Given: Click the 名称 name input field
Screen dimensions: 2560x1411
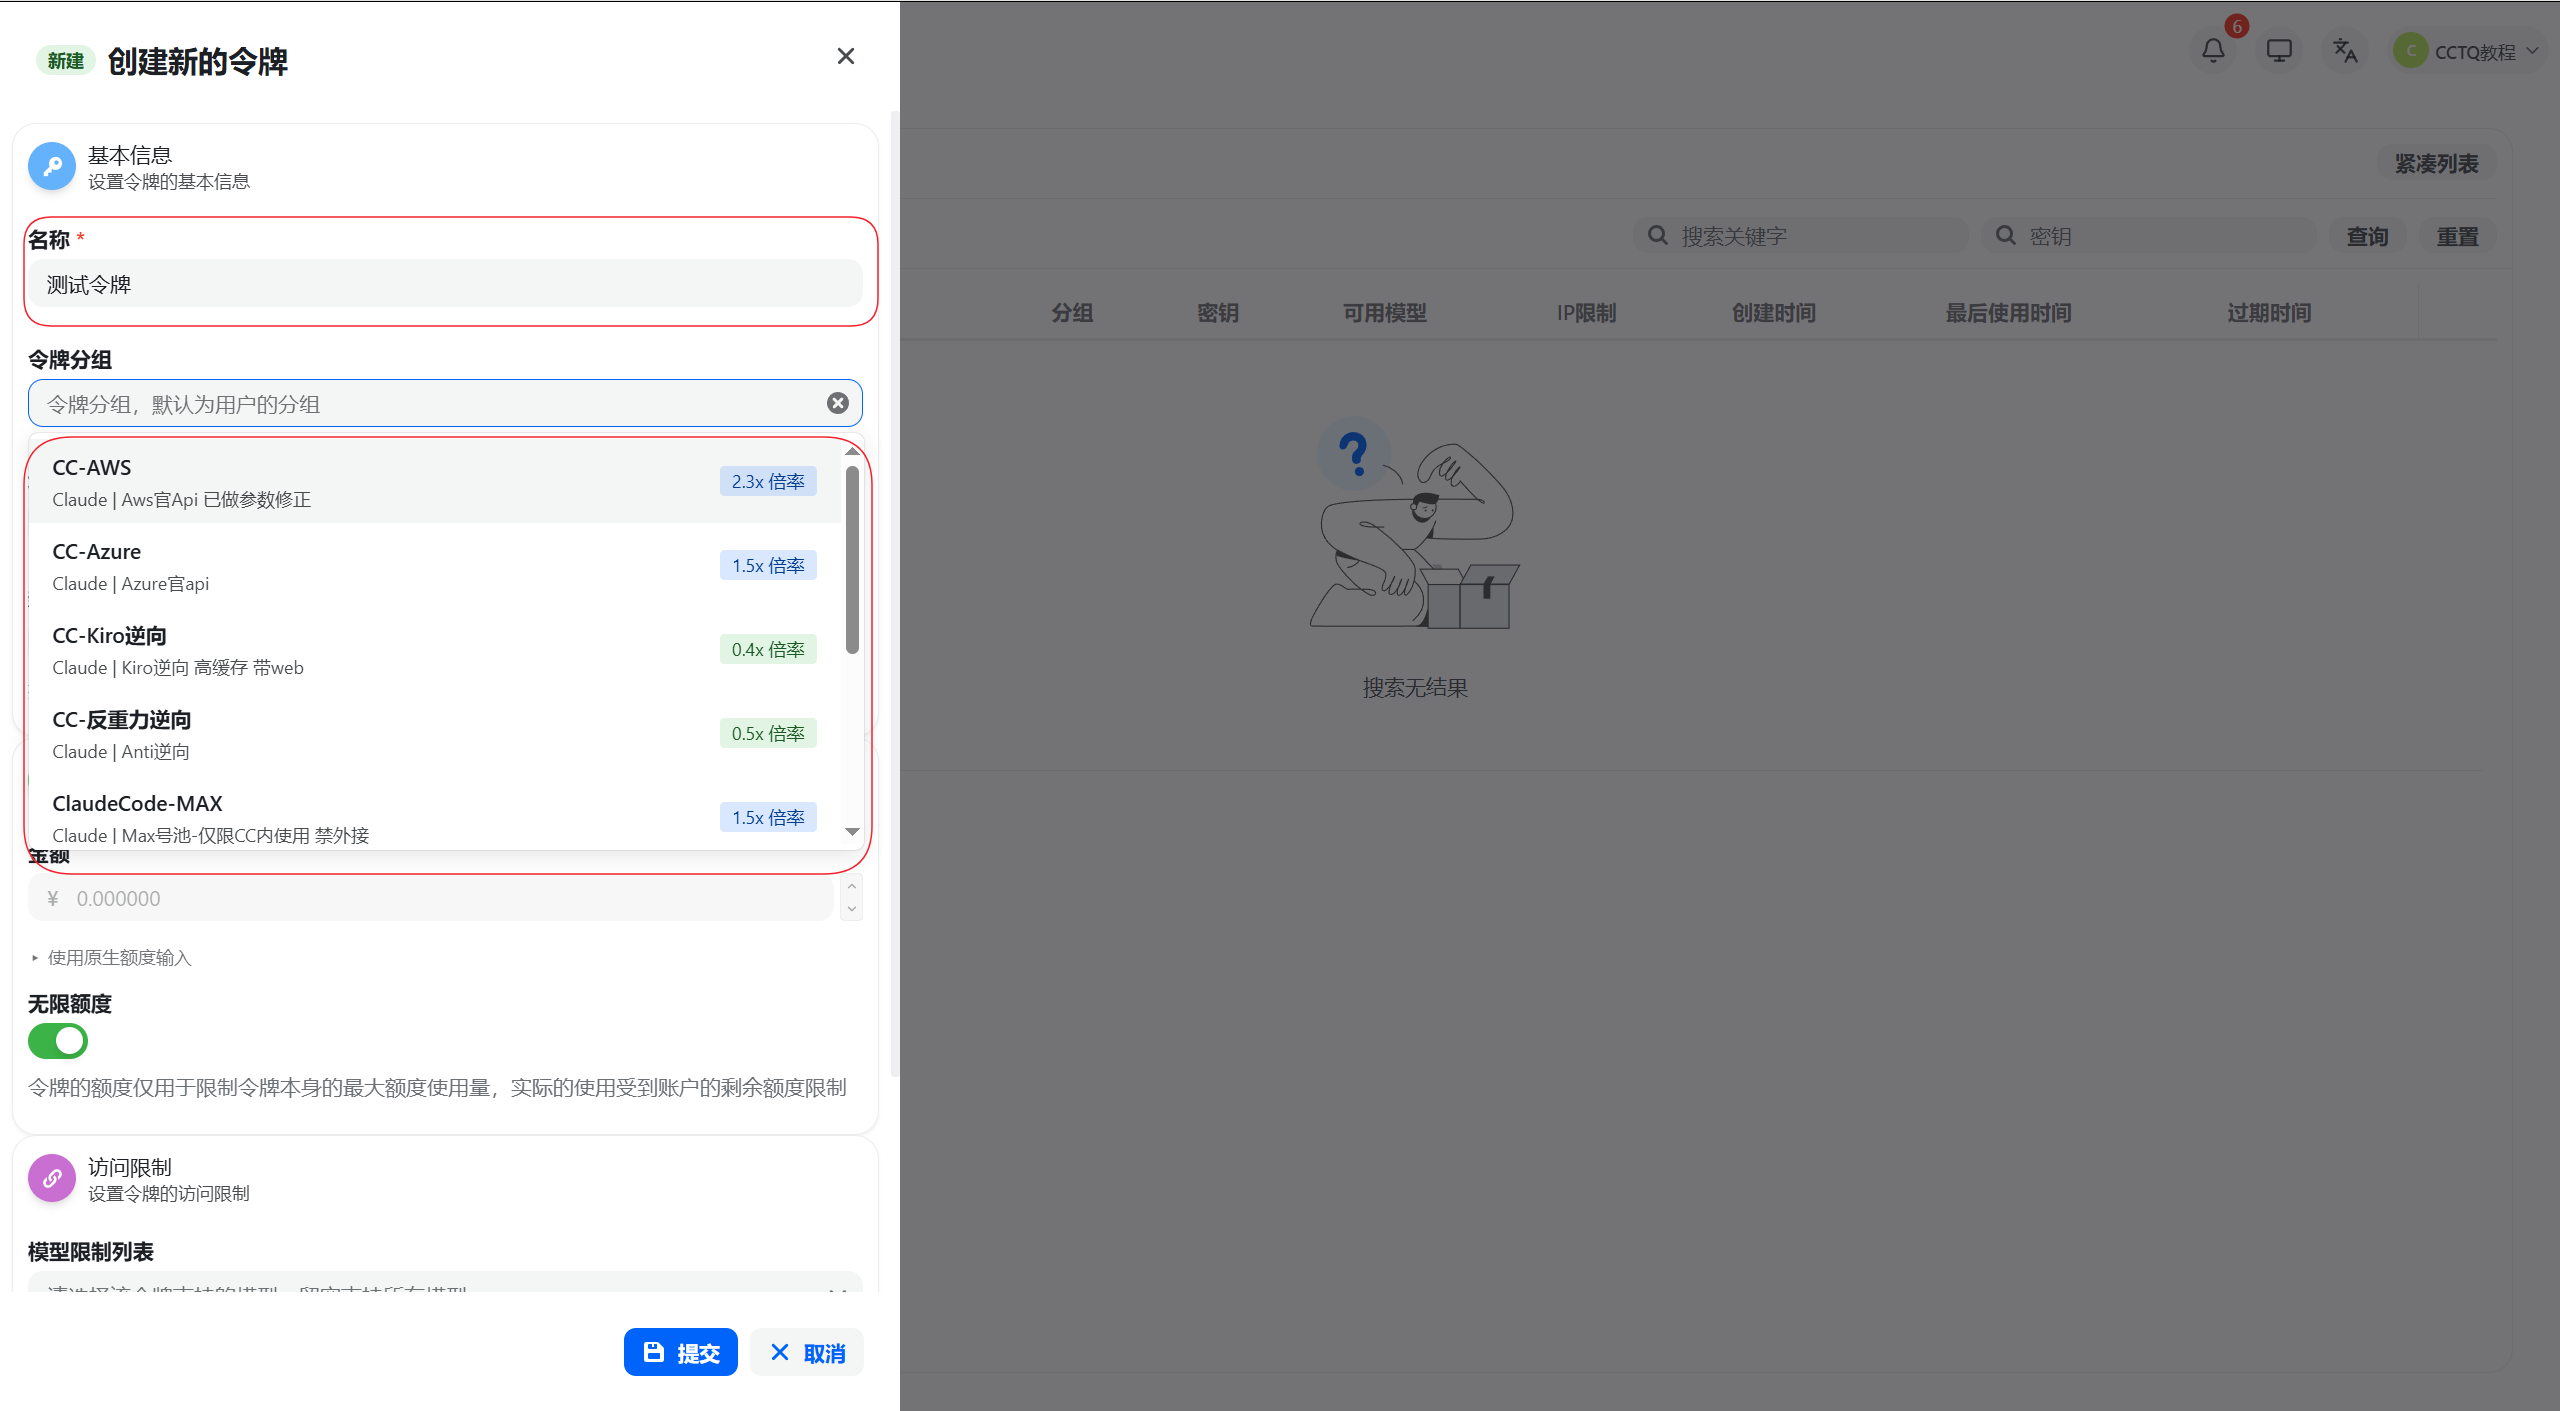Looking at the screenshot, I should point(445,284).
